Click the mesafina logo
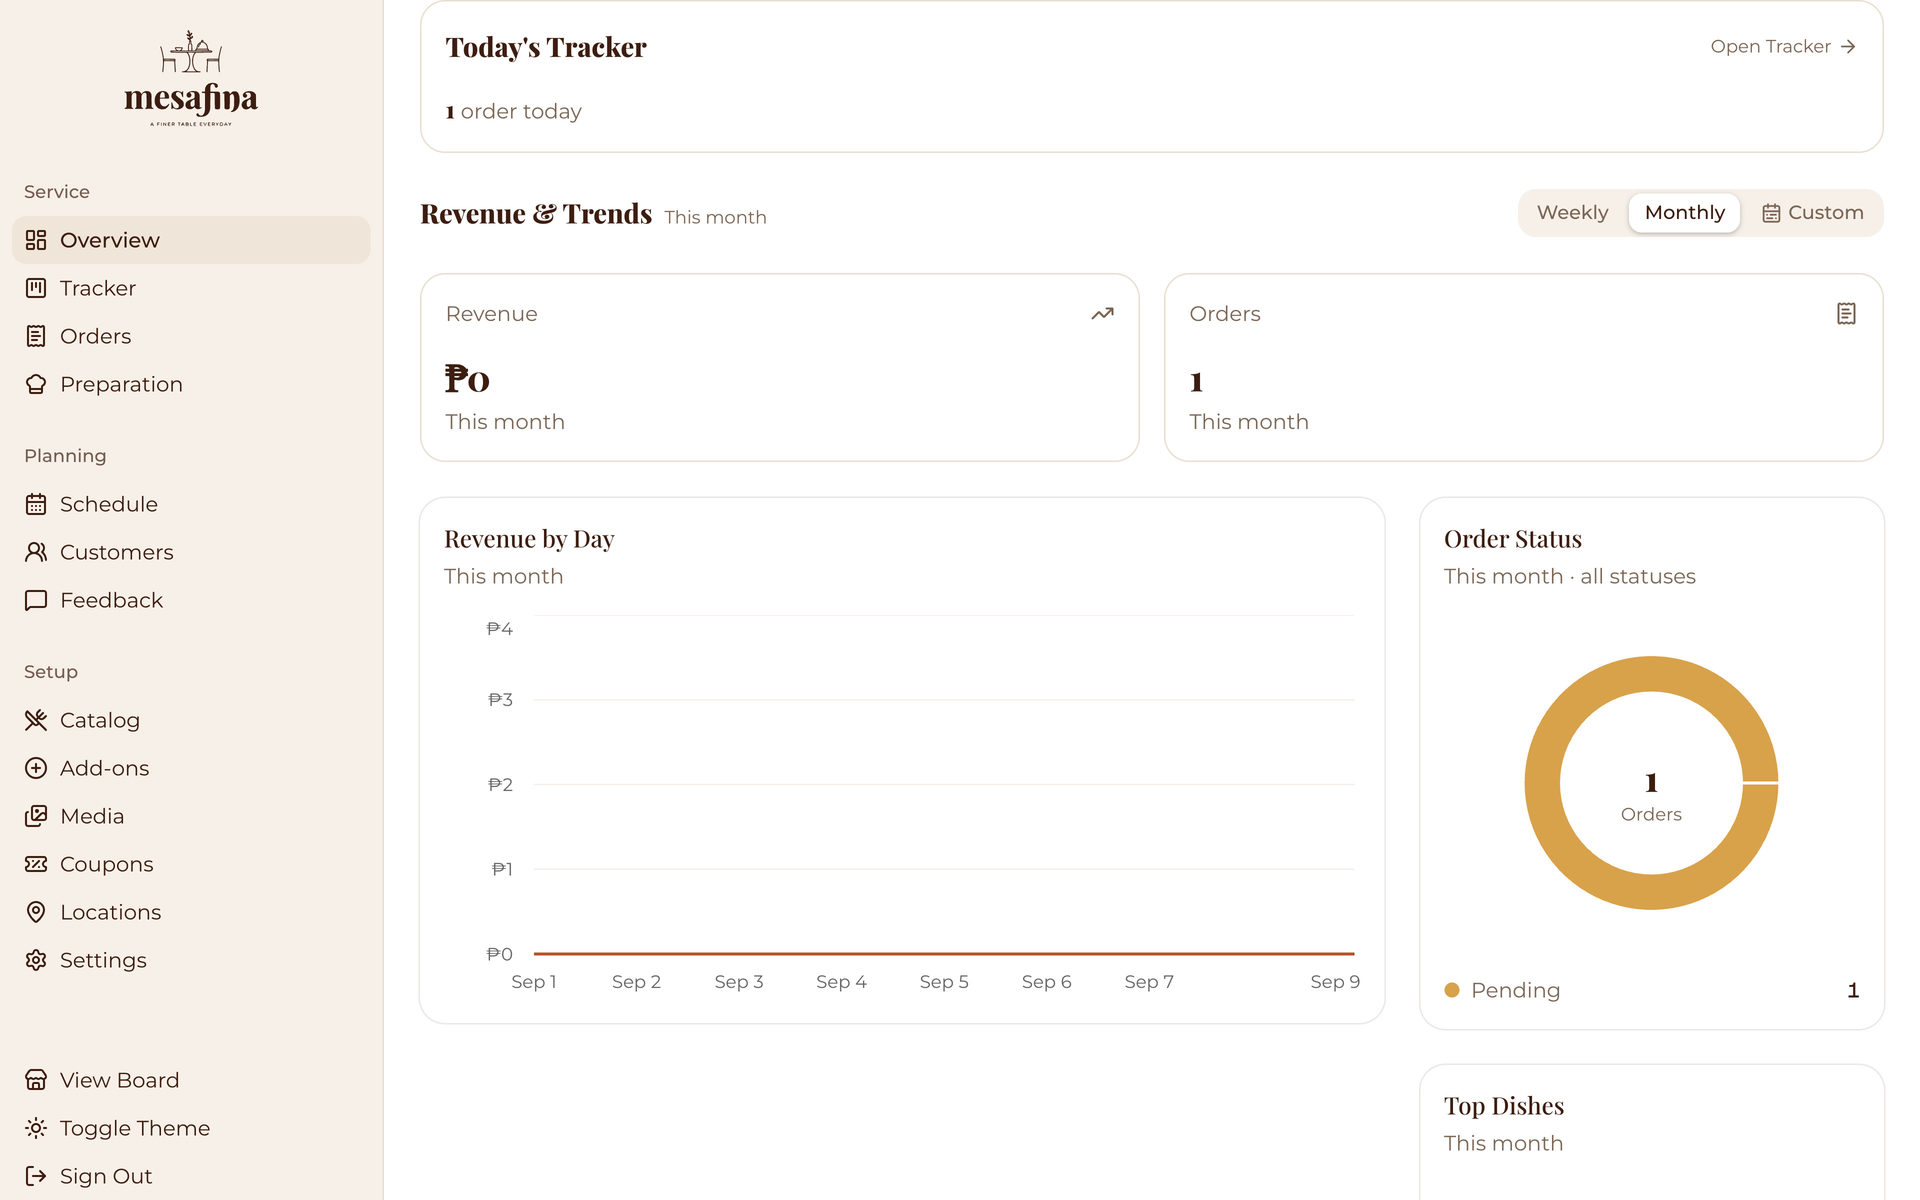This screenshot has height=1200, width=1920. (191, 78)
